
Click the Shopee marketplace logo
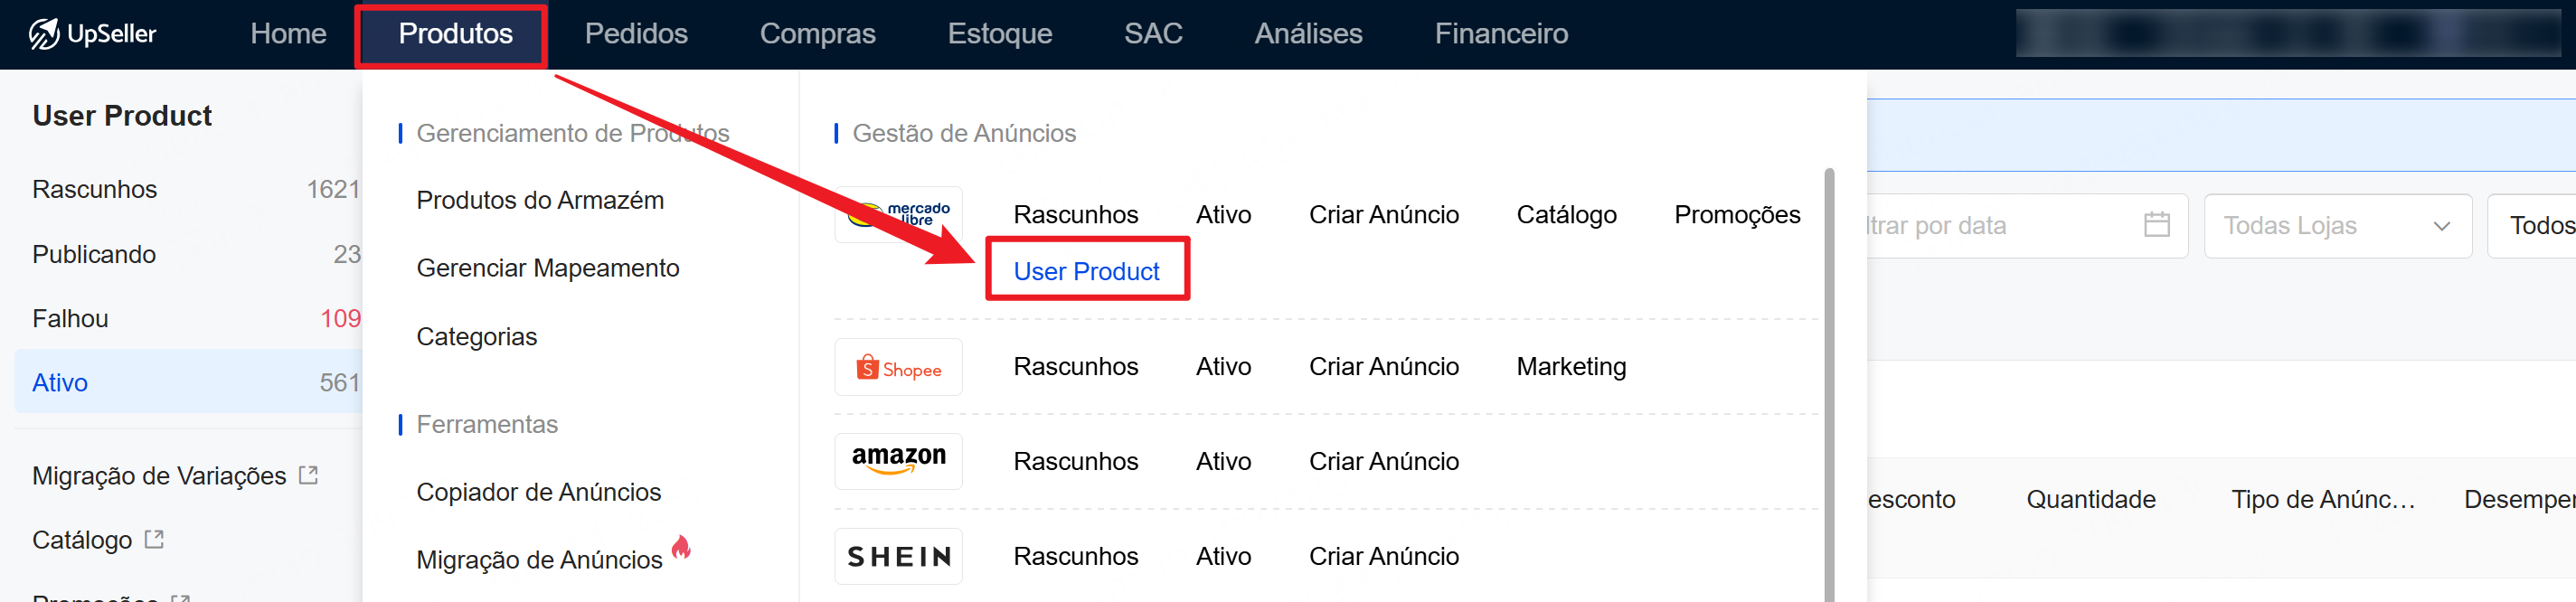tap(898, 368)
